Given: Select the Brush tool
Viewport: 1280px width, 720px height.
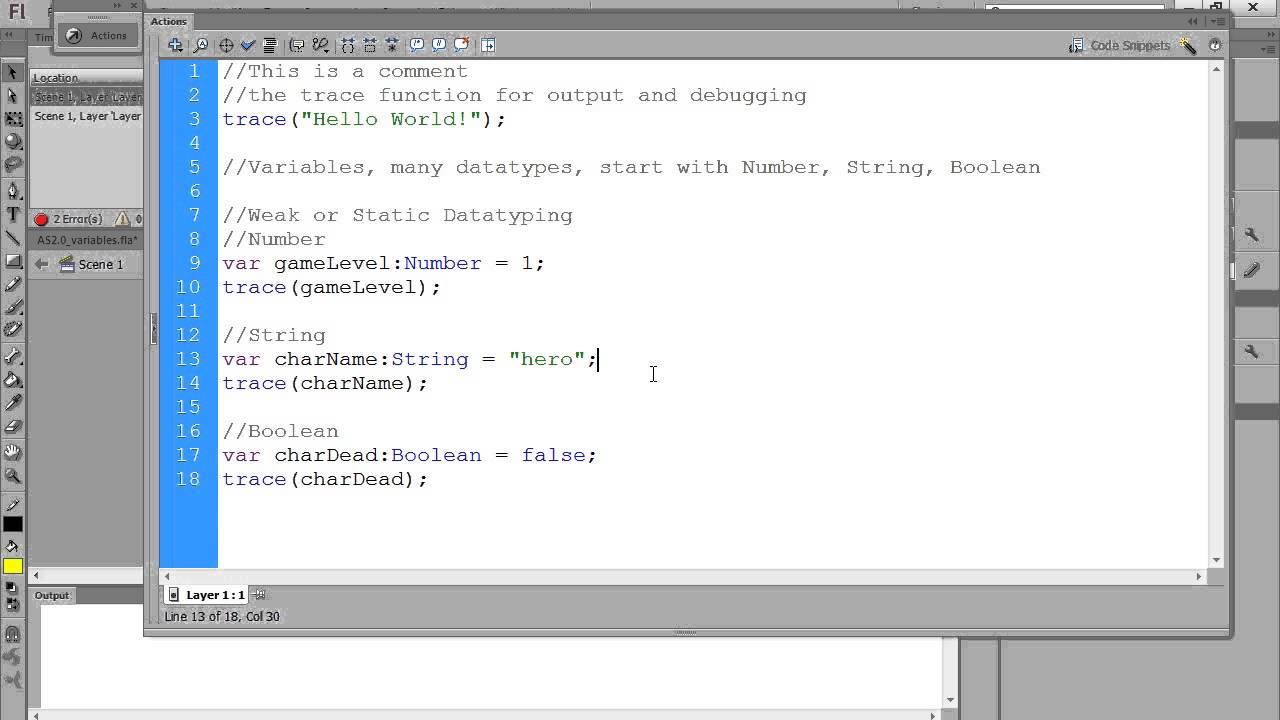Looking at the screenshot, I should pos(13,308).
